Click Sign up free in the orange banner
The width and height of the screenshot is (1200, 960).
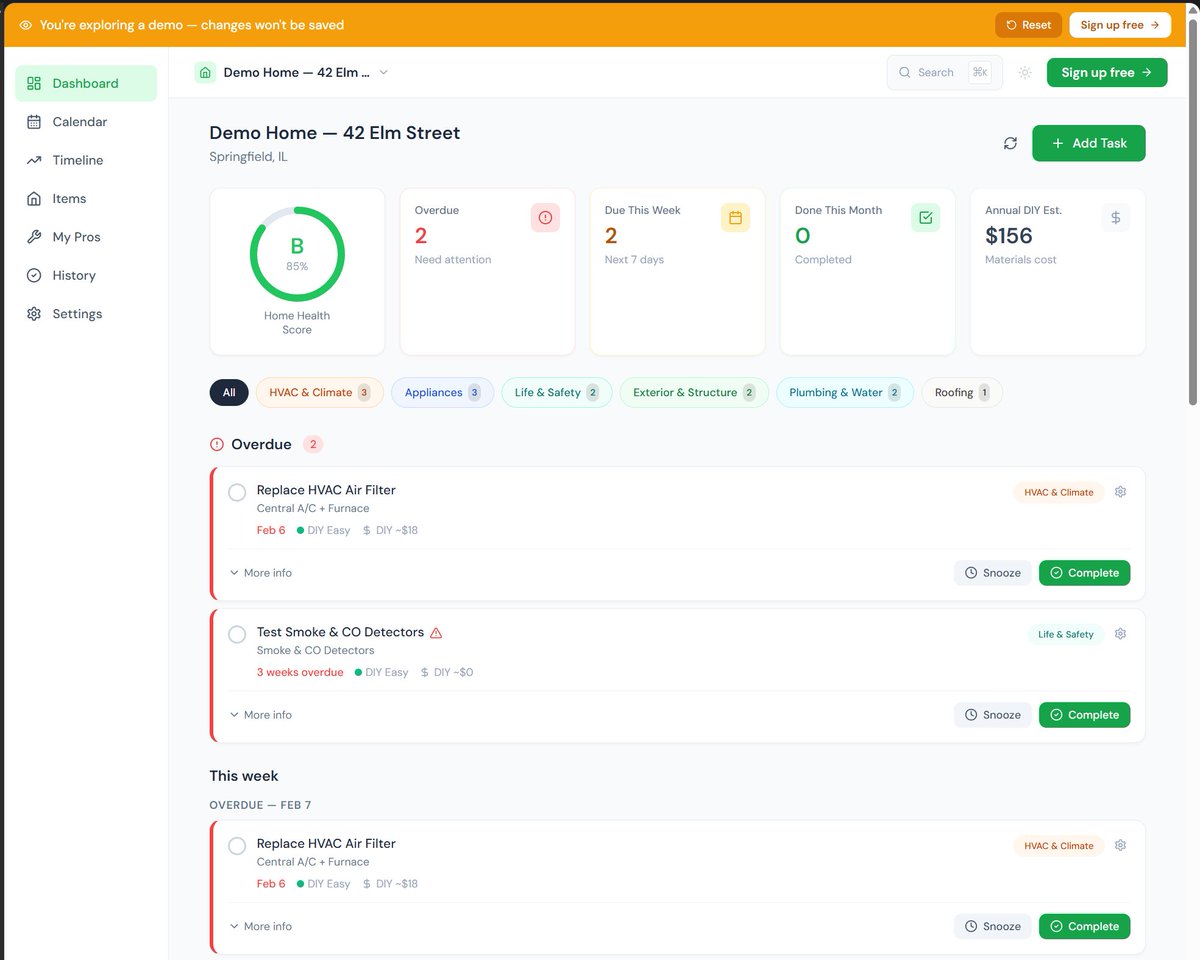tap(1120, 25)
